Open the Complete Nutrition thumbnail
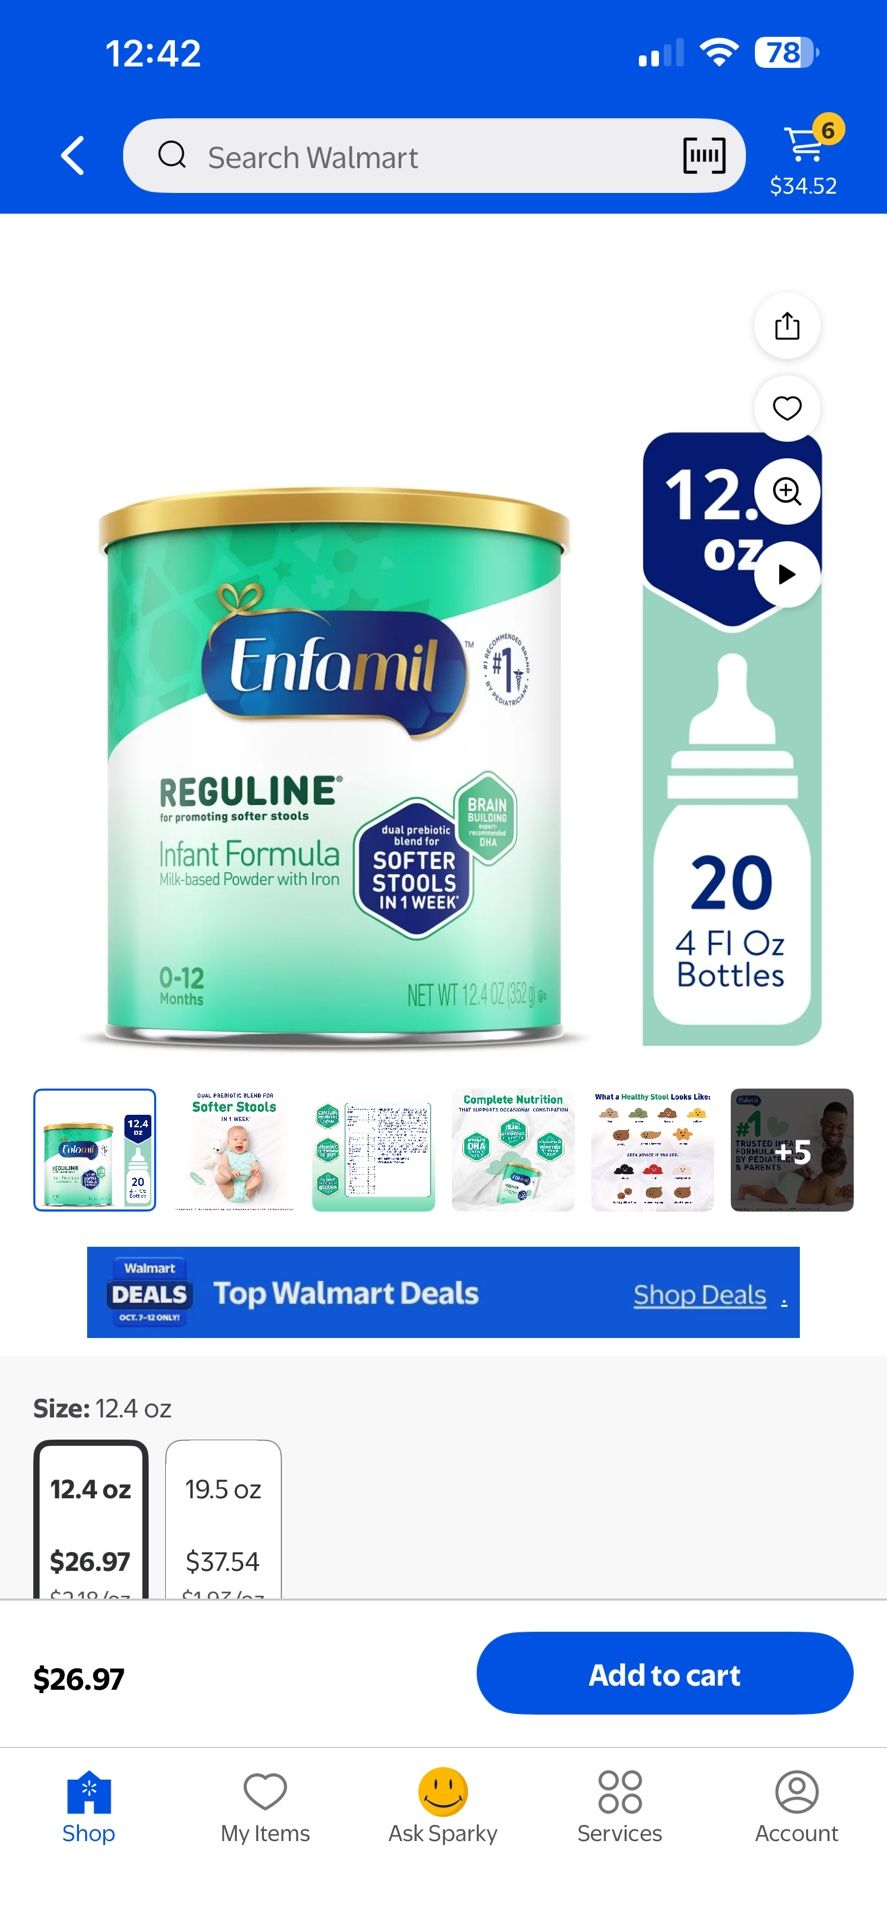The width and height of the screenshot is (887, 1920). click(513, 1150)
